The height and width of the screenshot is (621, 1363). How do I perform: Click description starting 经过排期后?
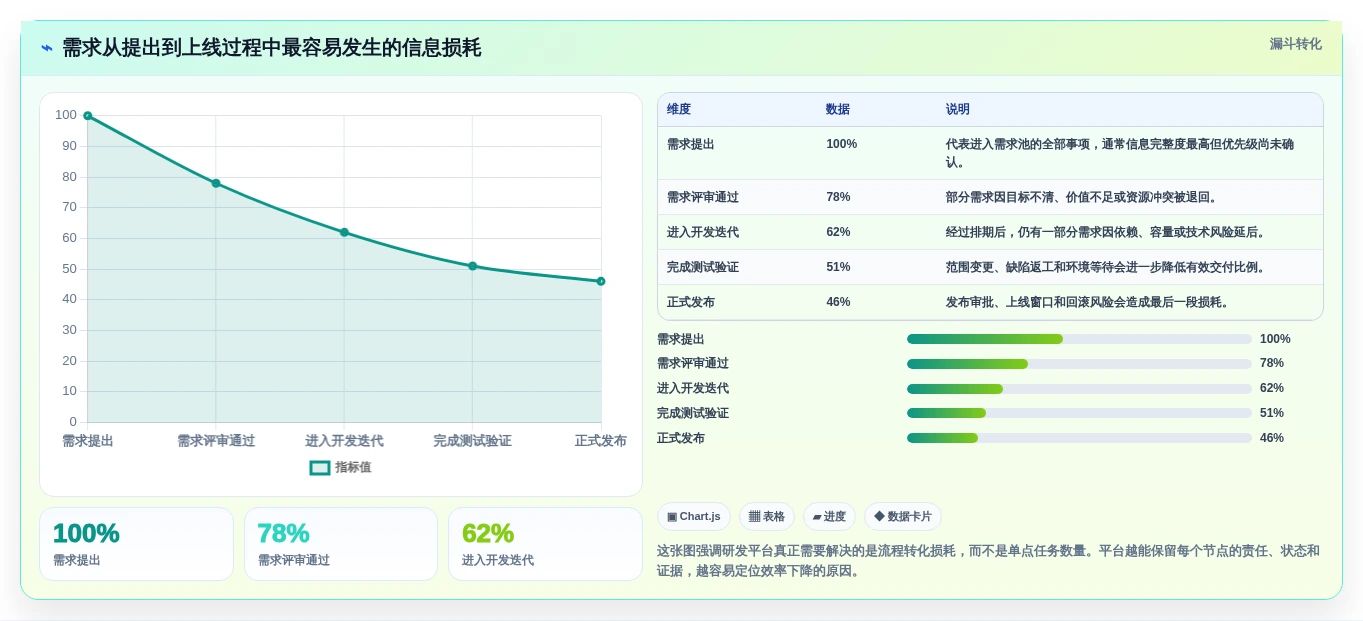point(1107,232)
